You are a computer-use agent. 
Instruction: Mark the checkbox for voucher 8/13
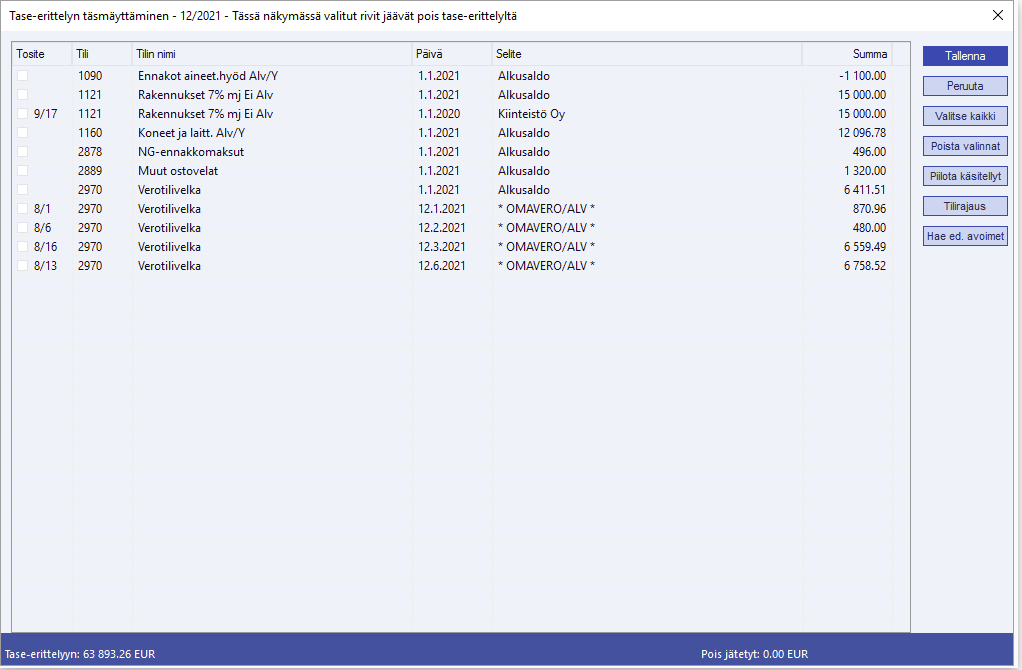pos(23,266)
